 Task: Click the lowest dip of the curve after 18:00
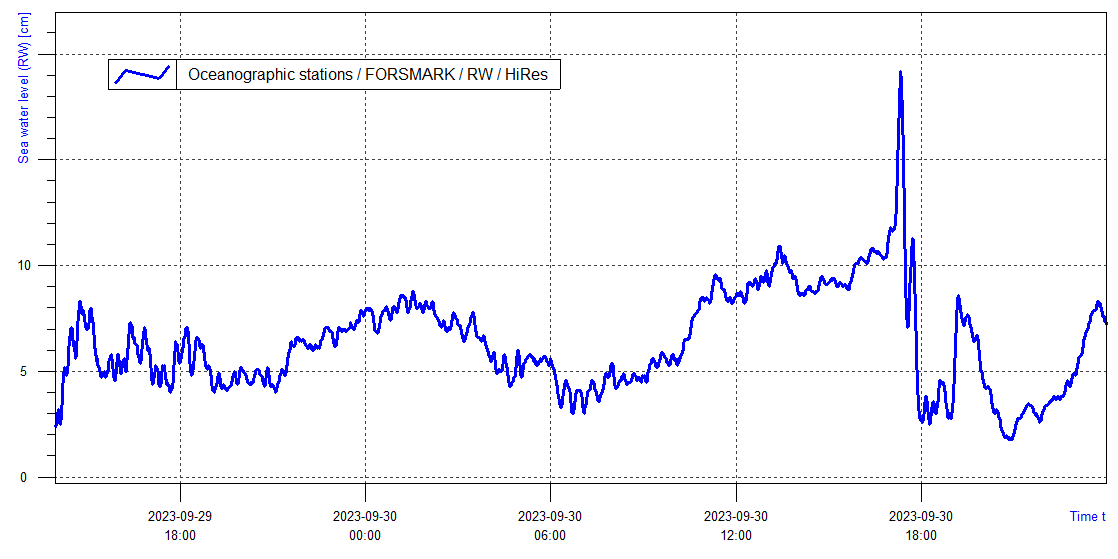tap(1010, 438)
